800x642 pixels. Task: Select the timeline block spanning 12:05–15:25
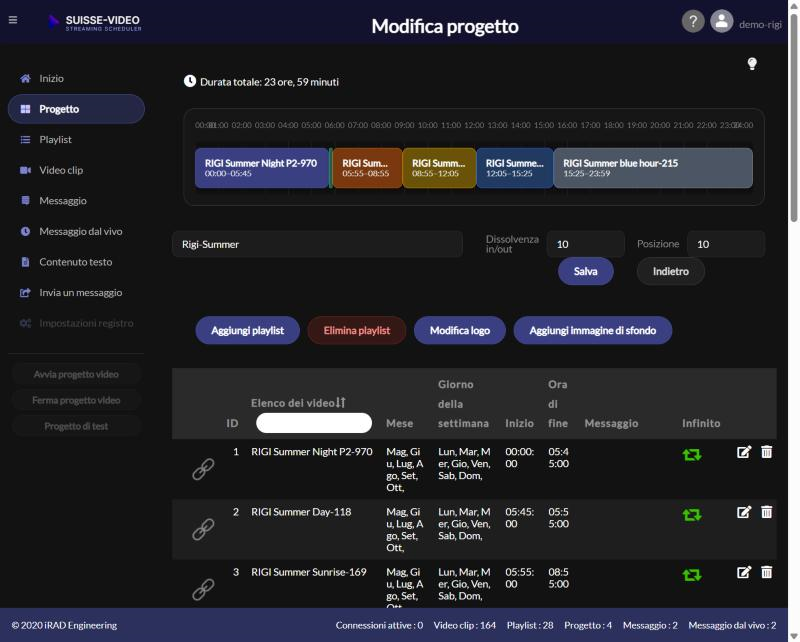click(515, 168)
